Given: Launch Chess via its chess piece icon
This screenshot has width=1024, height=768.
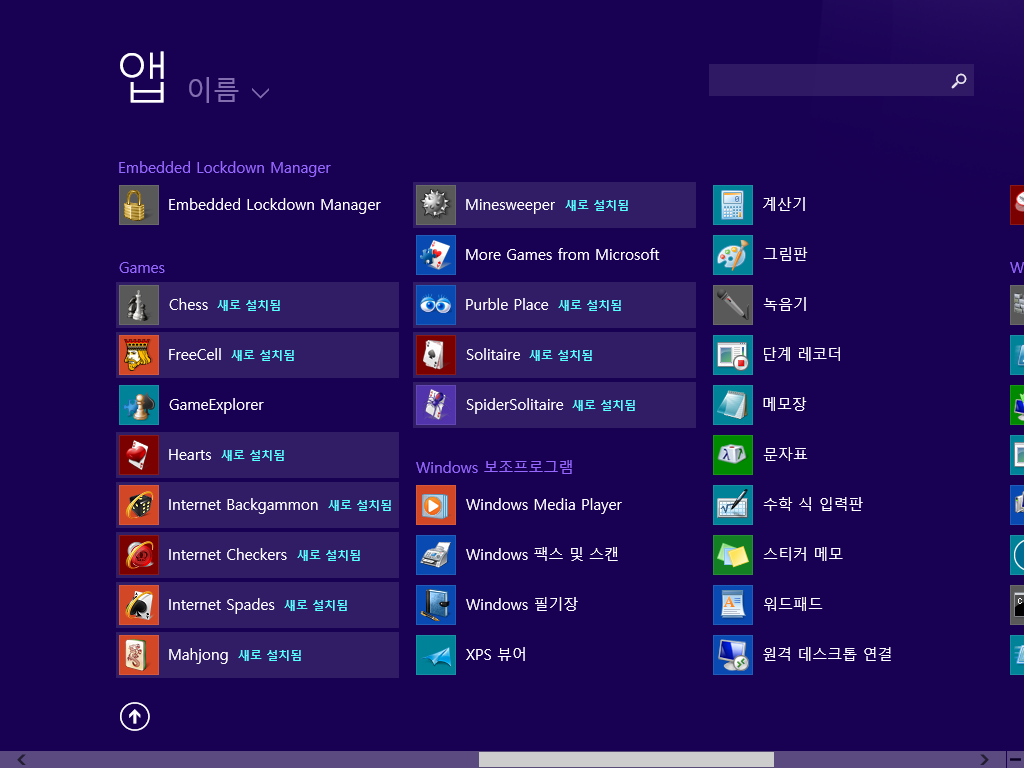Looking at the screenshot, I should click(138, 305).
